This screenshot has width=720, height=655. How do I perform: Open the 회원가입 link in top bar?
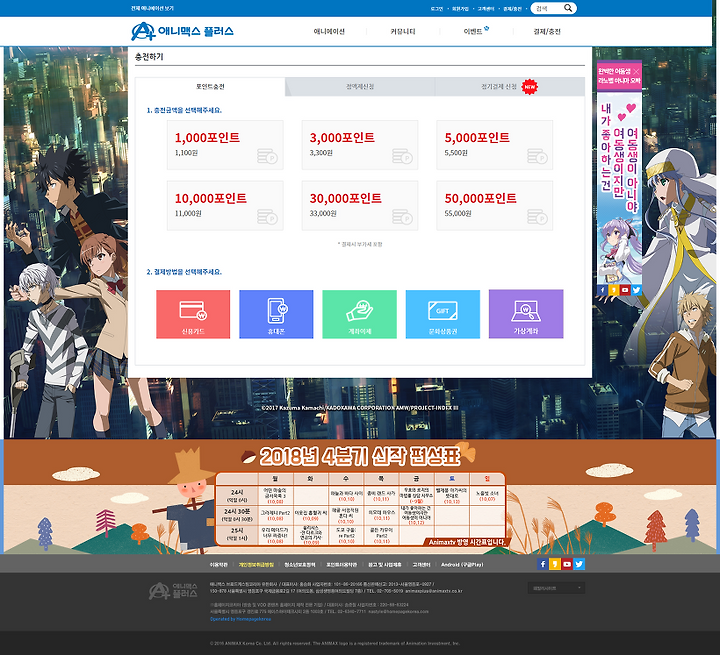(x=460, y=9)
